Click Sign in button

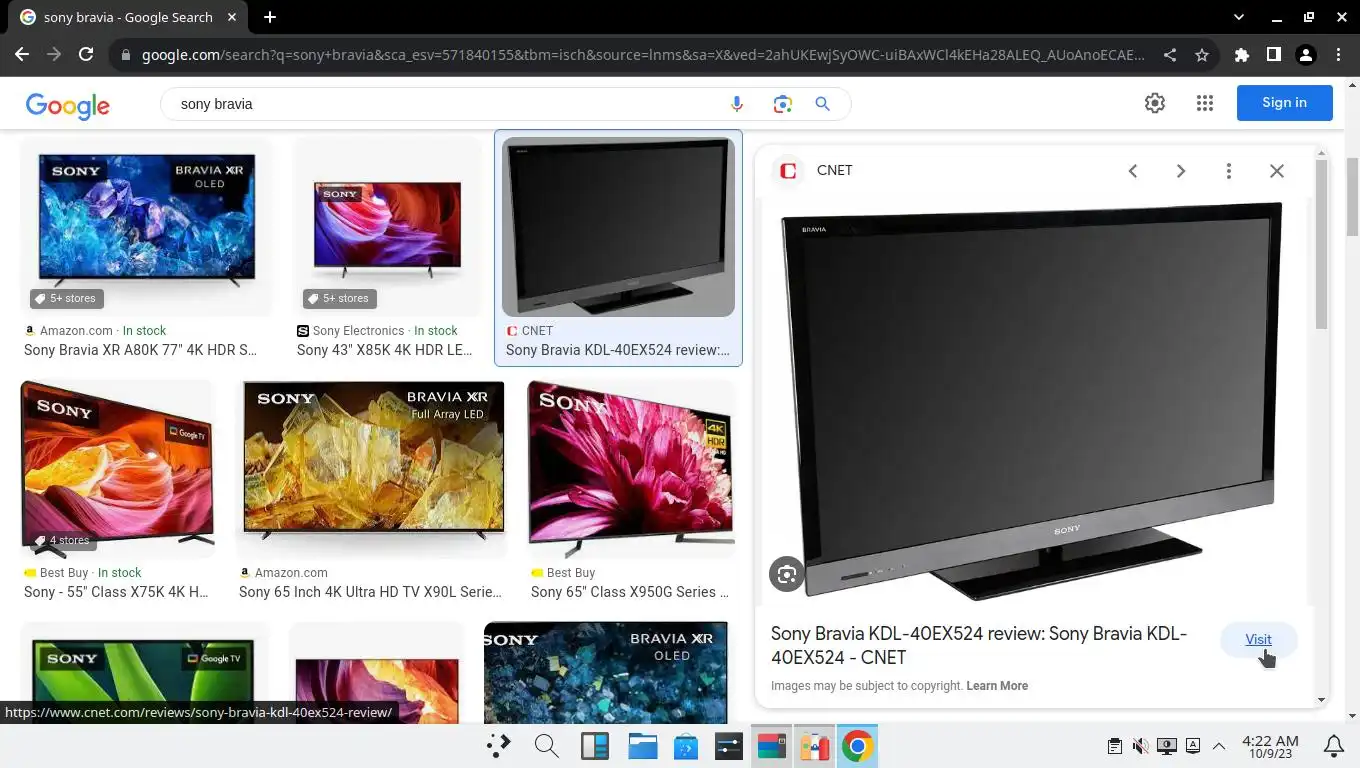coord(1284,103)
